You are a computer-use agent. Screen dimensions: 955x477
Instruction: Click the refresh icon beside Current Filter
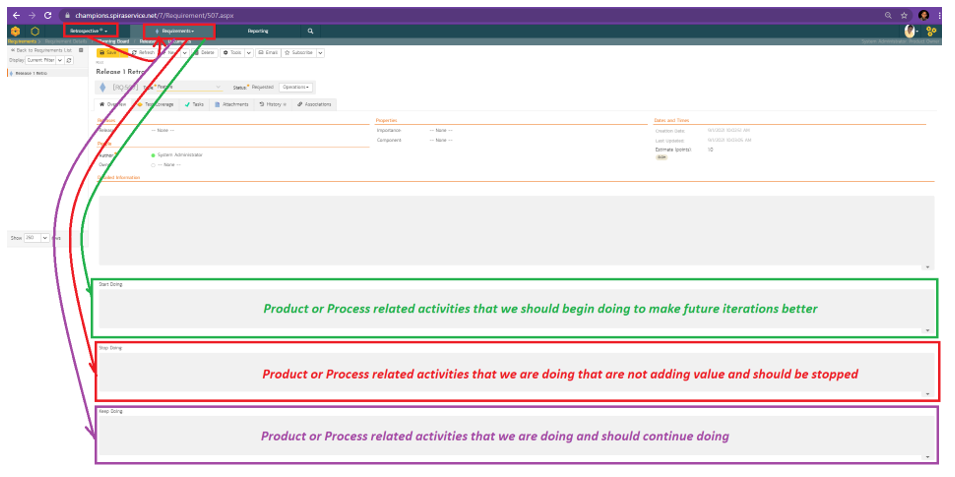[69, 61]
